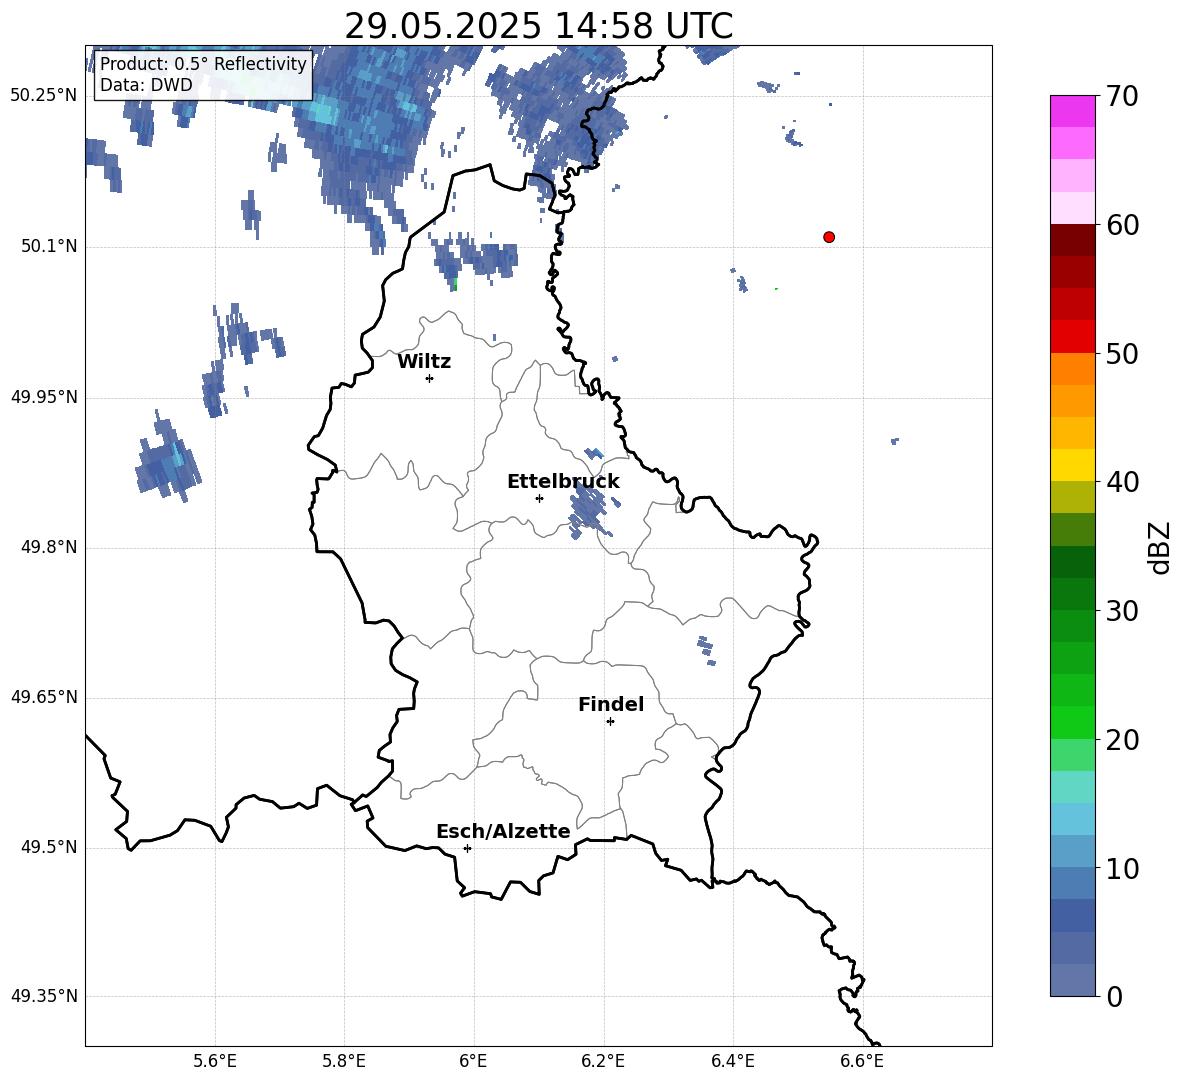Click the 6°E longitude label
The width and height of the screenshot is (1184, 1081).
[473, 1061]
